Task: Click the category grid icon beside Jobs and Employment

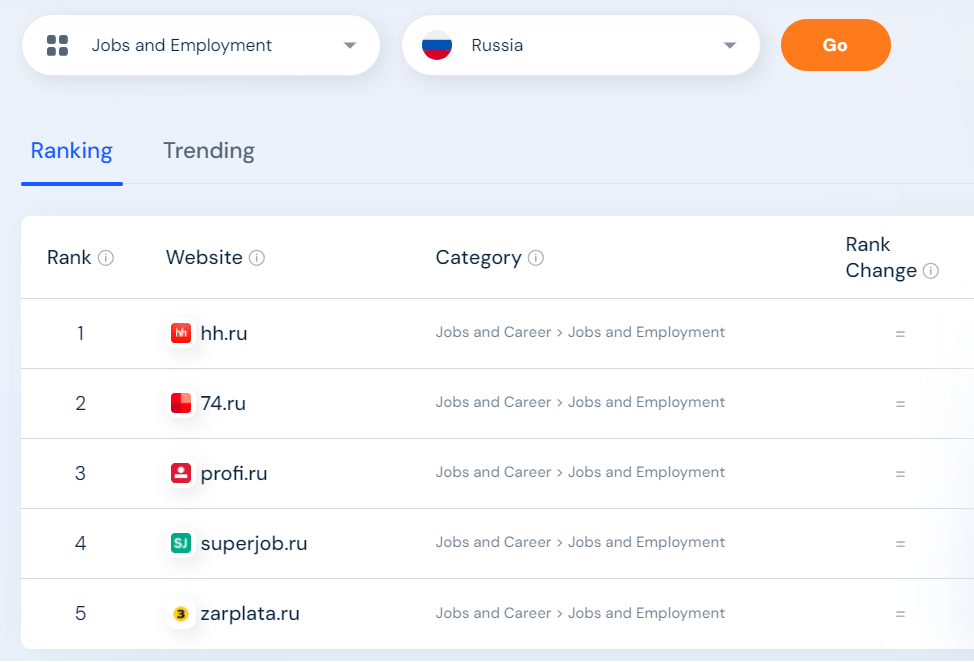Action: coord(57,45)
